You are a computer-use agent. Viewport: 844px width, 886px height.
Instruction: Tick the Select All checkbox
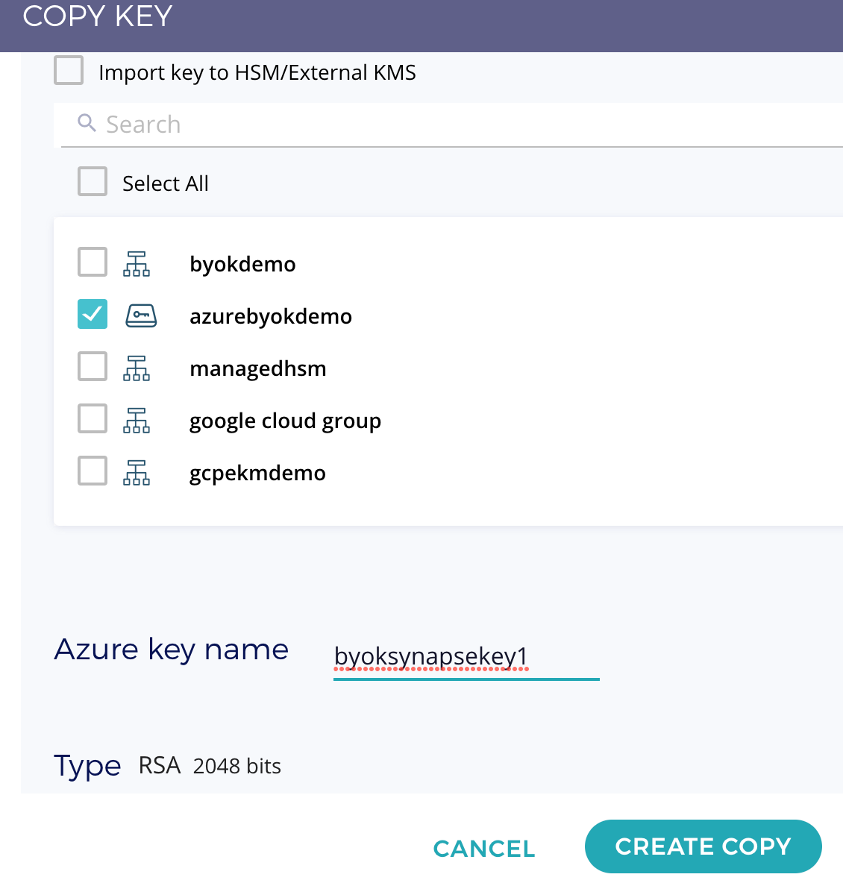point(93,181)
